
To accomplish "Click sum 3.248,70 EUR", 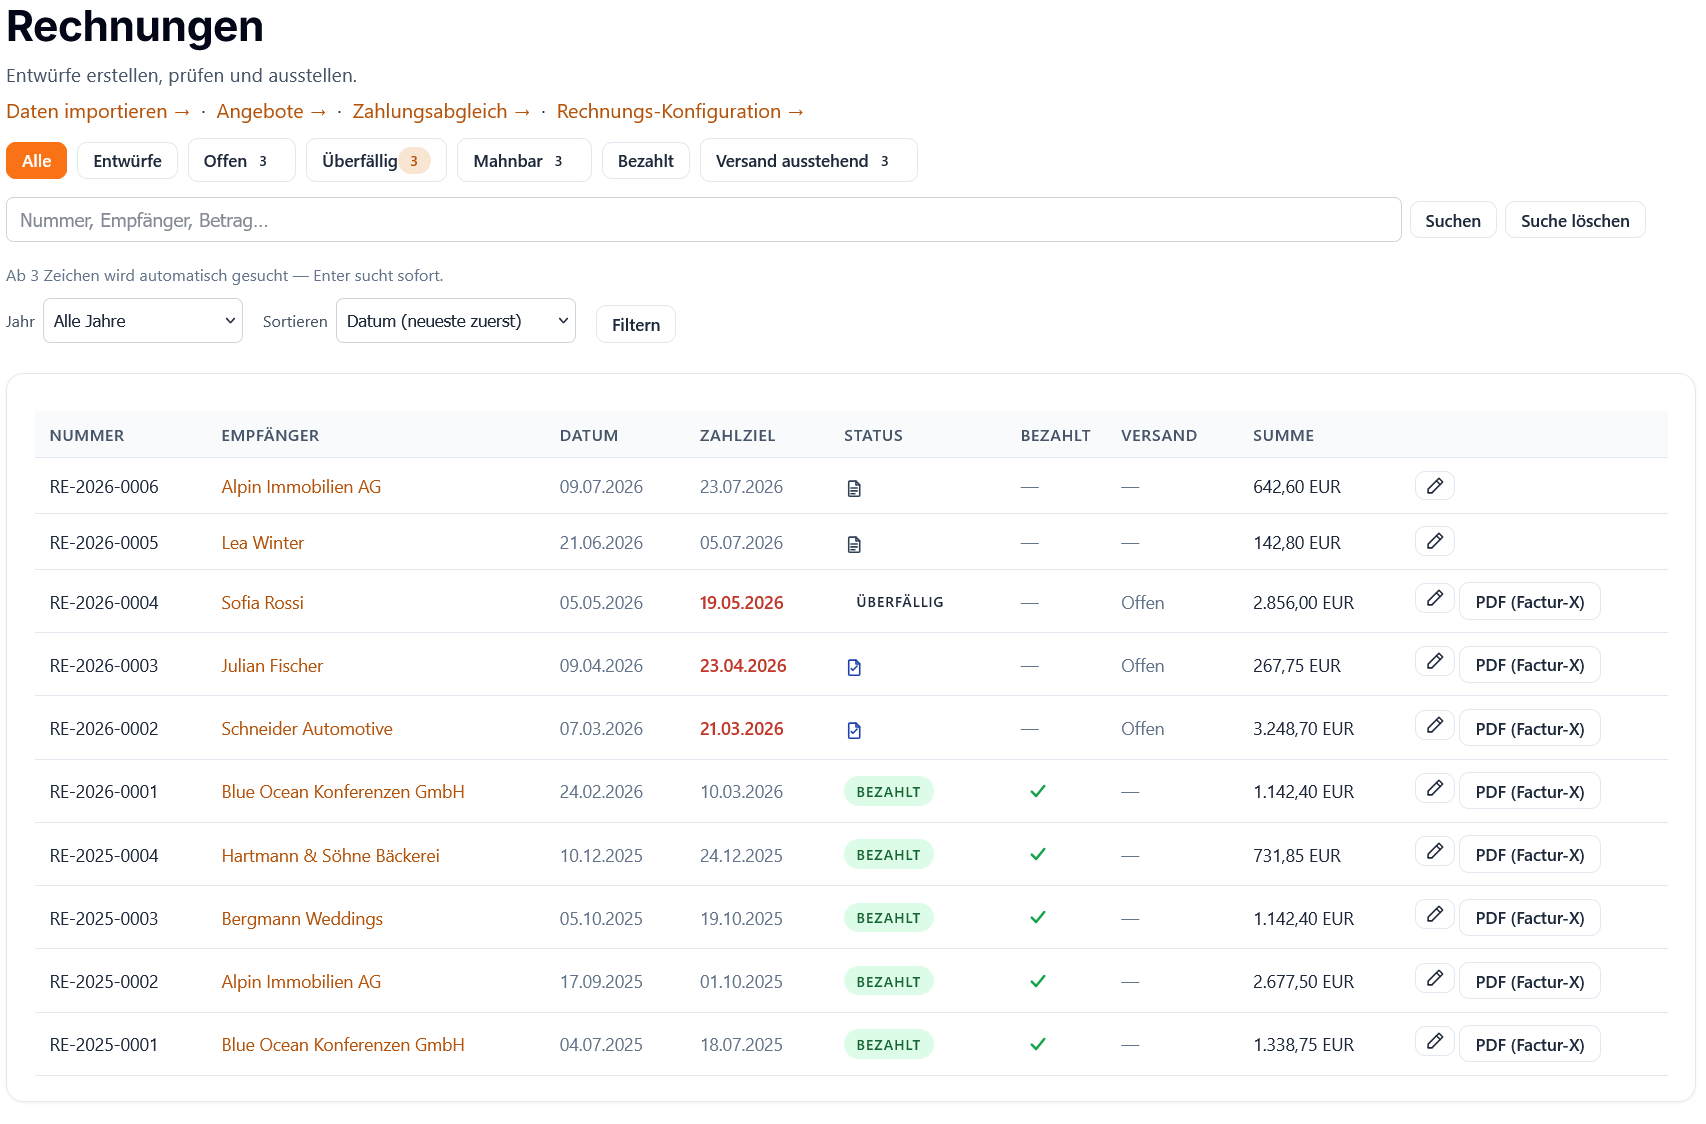I will click(x=1303, y=729).
